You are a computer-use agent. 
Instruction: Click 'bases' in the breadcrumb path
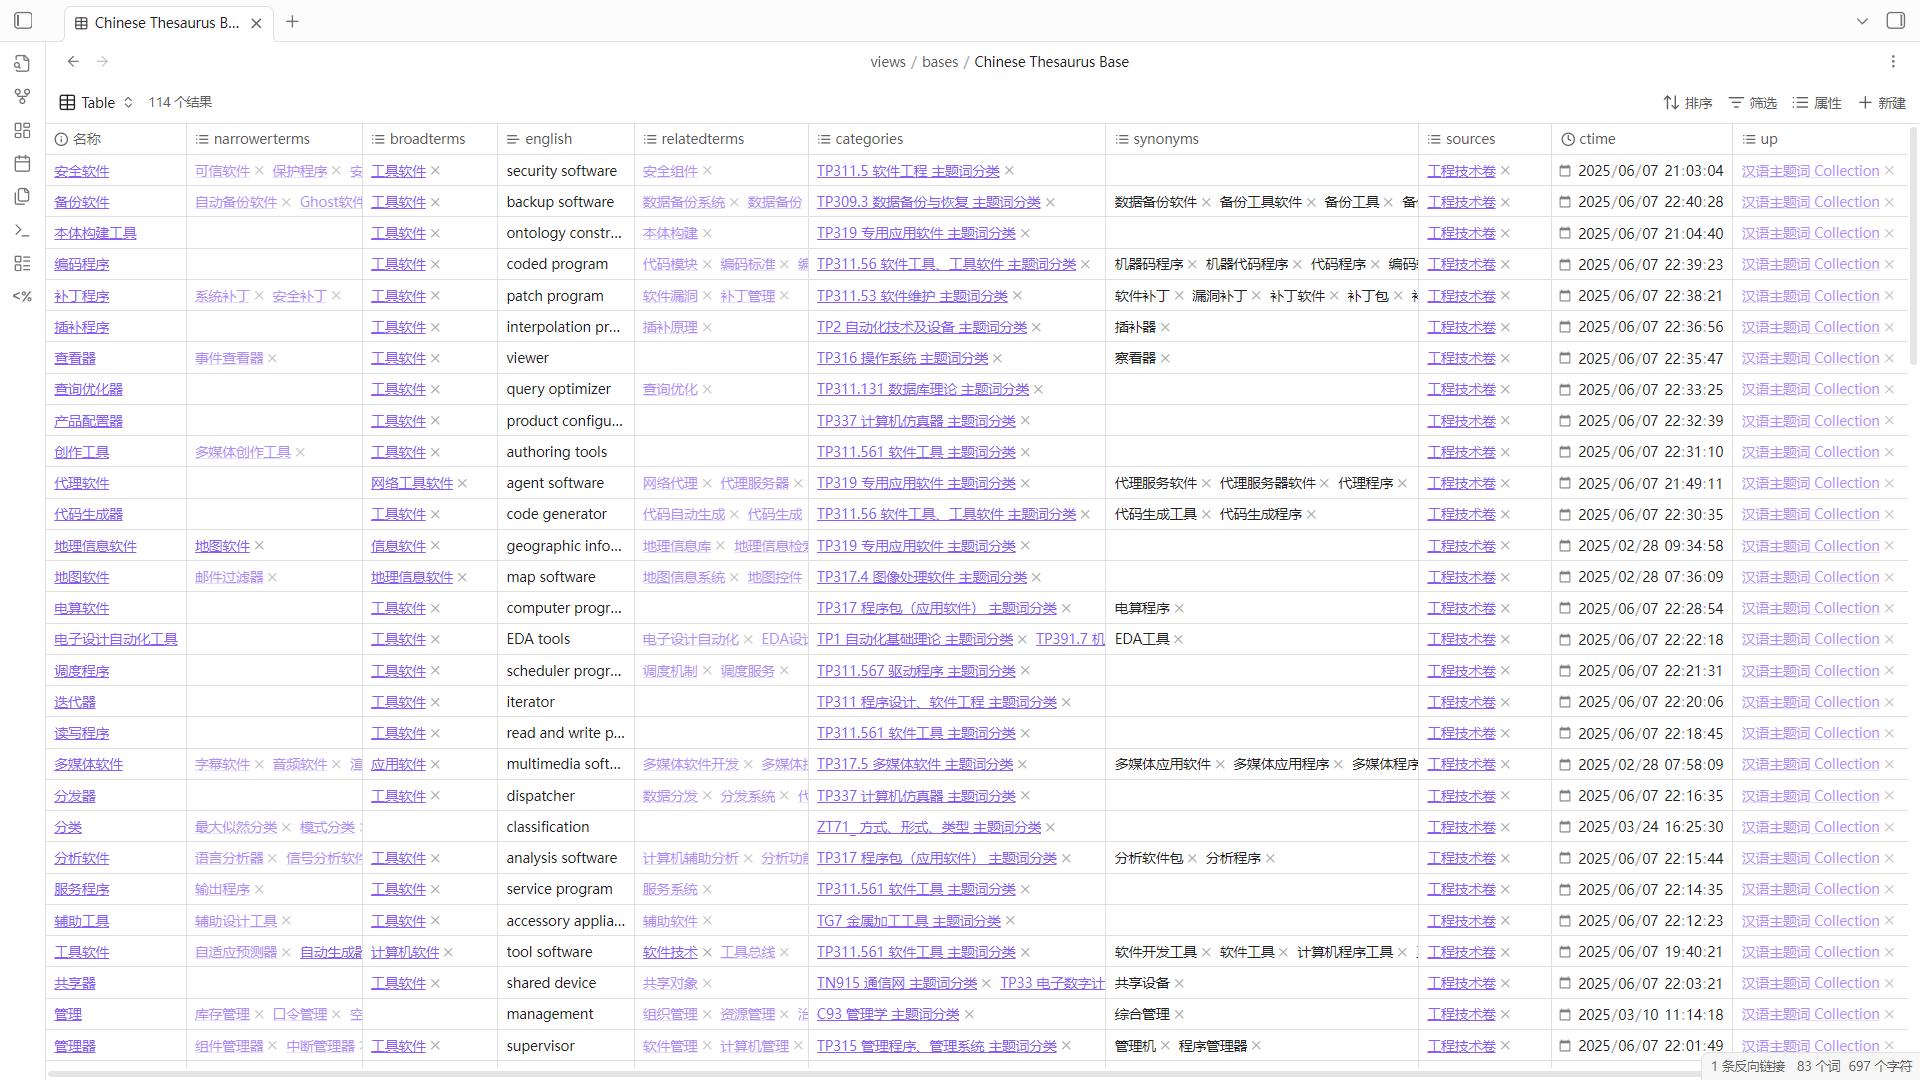[x=940, y=62]
